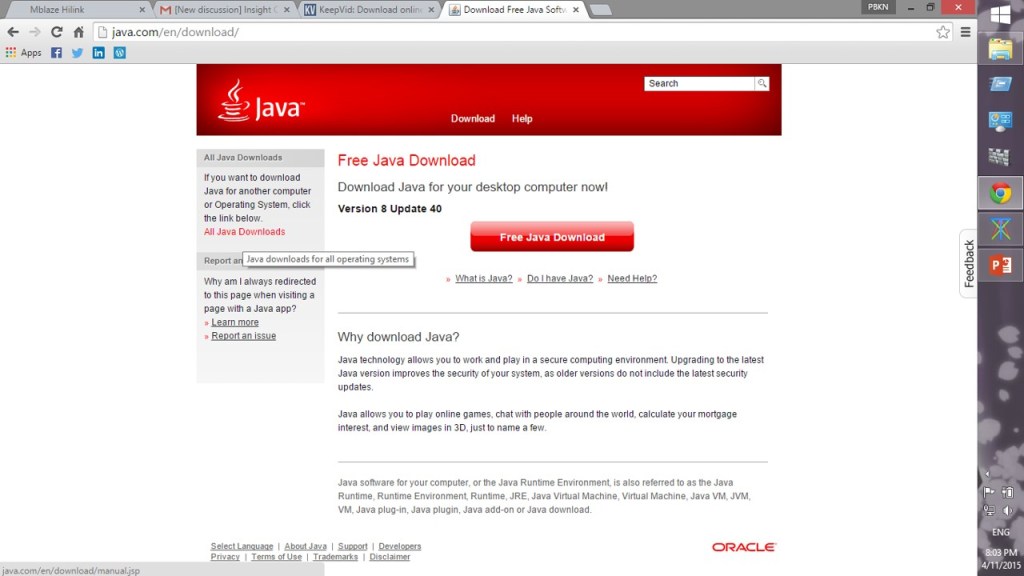The image size is (1024, 576).
Task: Follow the All Java Downloads link
Action: (244, 232)
